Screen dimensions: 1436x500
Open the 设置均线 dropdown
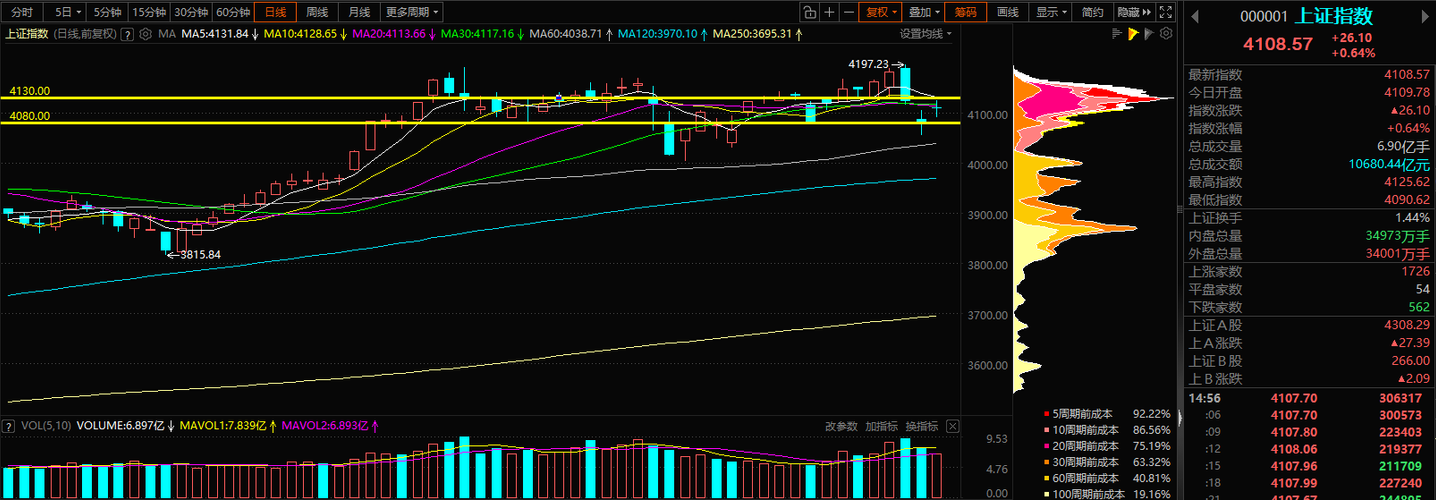(x=925, y=34)
